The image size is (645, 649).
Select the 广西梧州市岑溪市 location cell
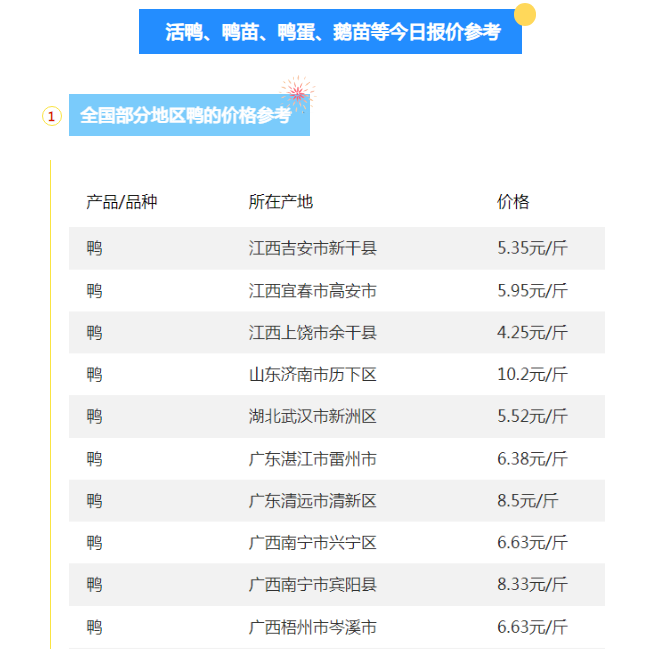click(312, 628)
